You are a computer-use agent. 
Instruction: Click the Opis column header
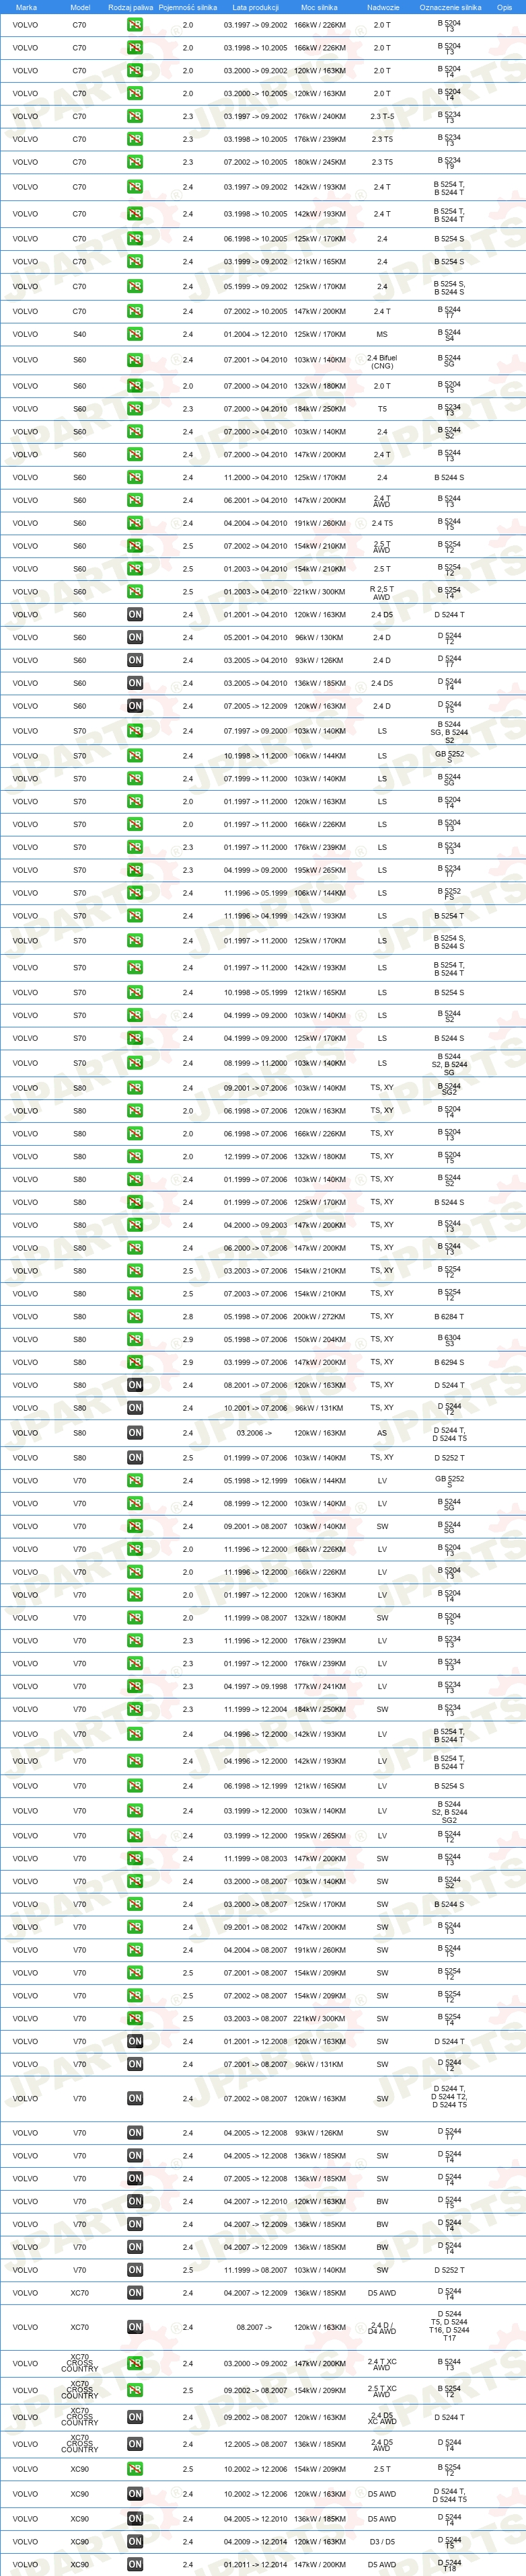point(505,7)
